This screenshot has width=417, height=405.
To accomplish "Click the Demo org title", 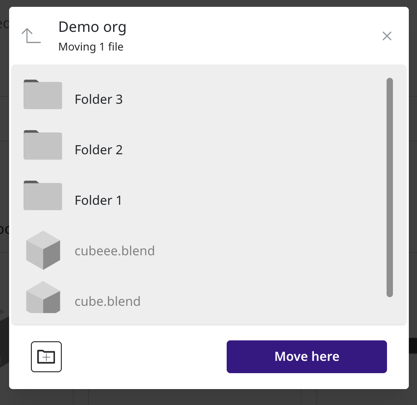I will click(x=92, y=27).
